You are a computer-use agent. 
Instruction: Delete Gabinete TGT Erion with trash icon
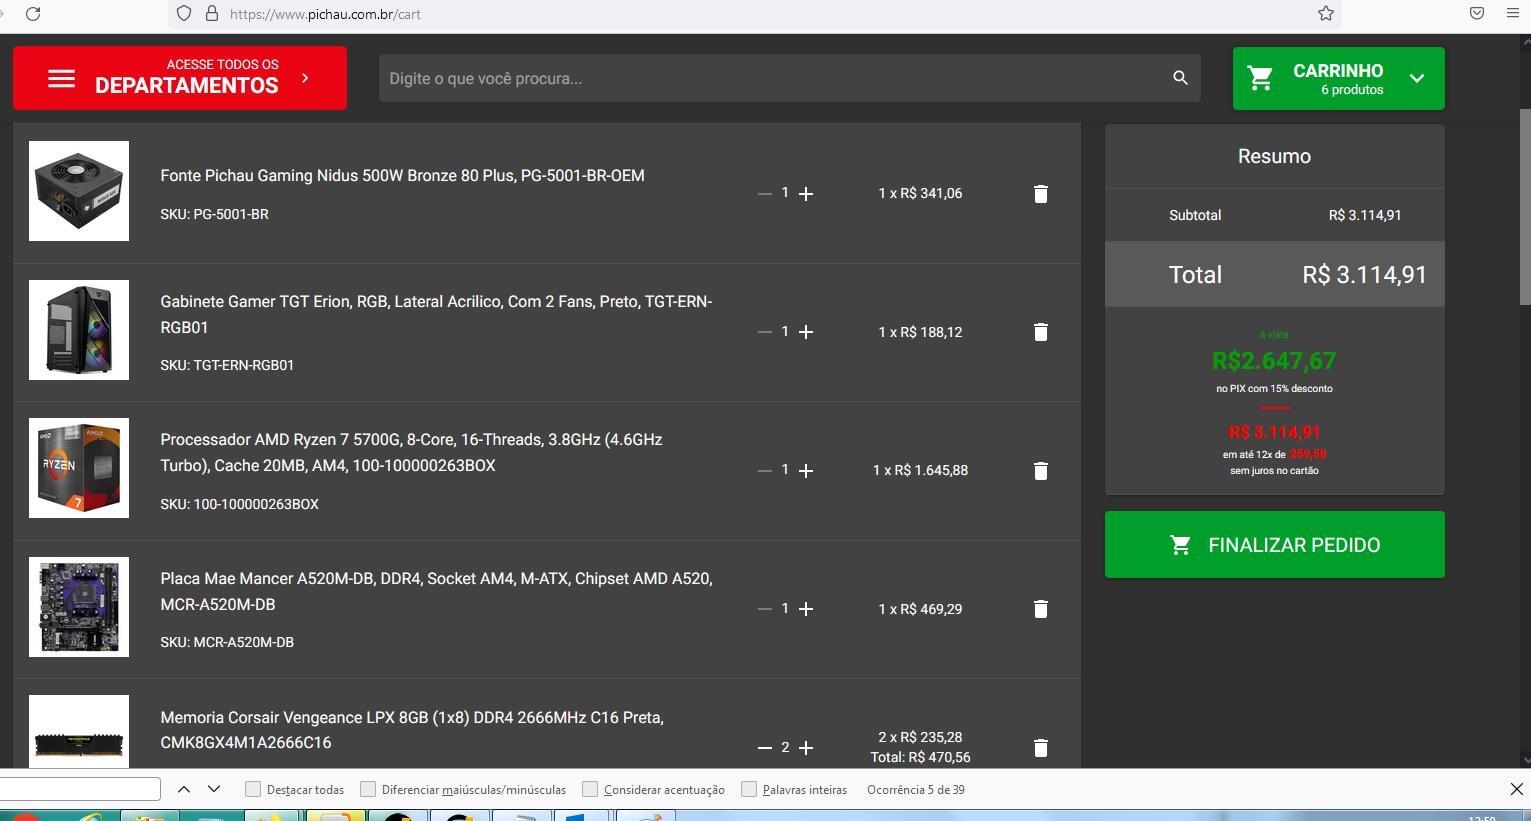pyautogui.click(x=1040, y=332)
